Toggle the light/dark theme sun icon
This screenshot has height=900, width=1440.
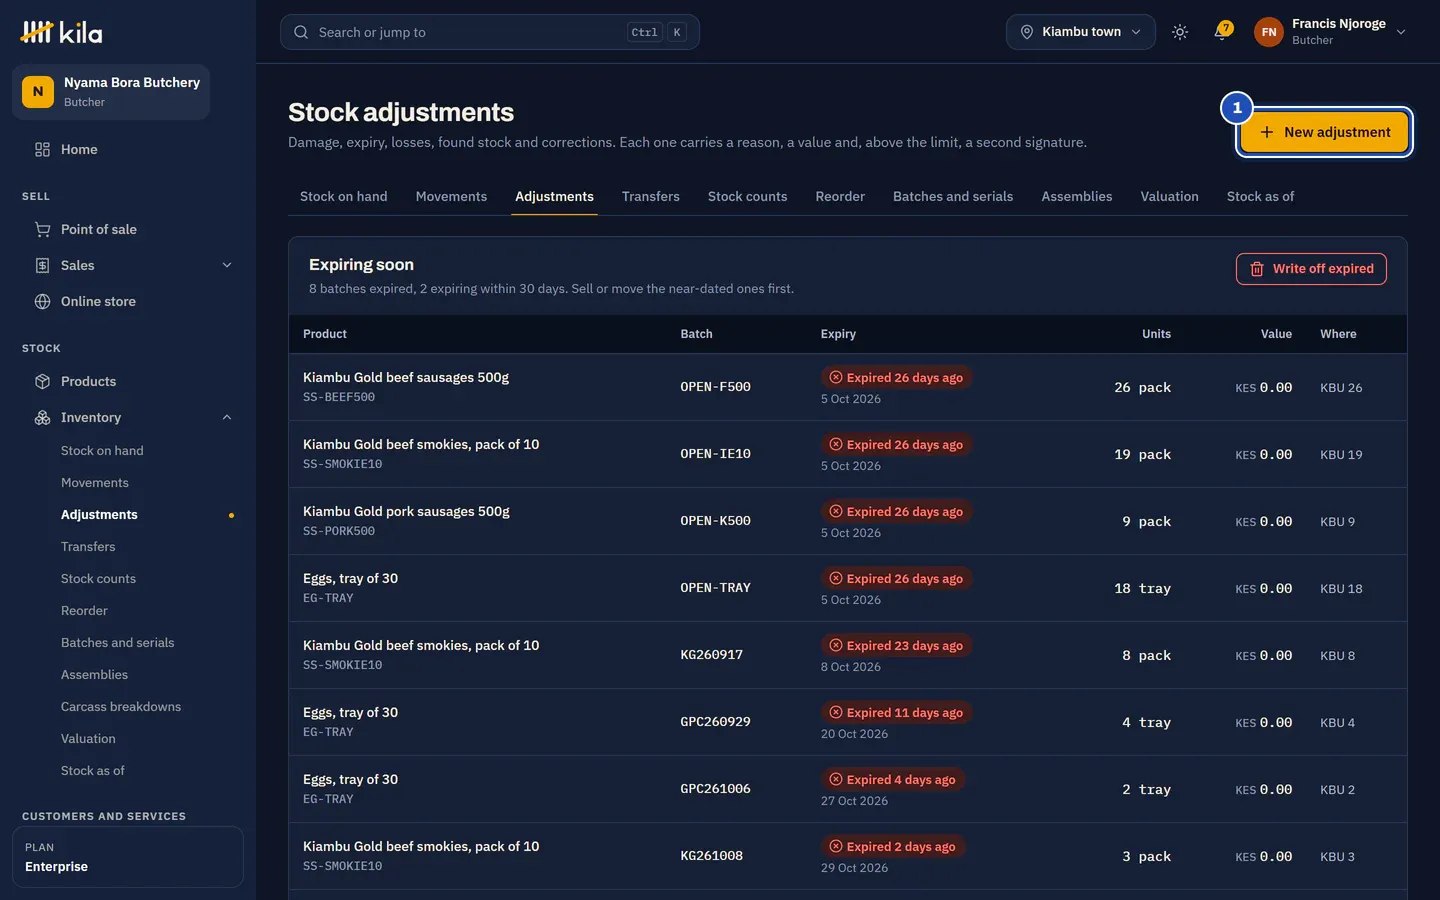pyautogui.click(x=1180, y=32)
